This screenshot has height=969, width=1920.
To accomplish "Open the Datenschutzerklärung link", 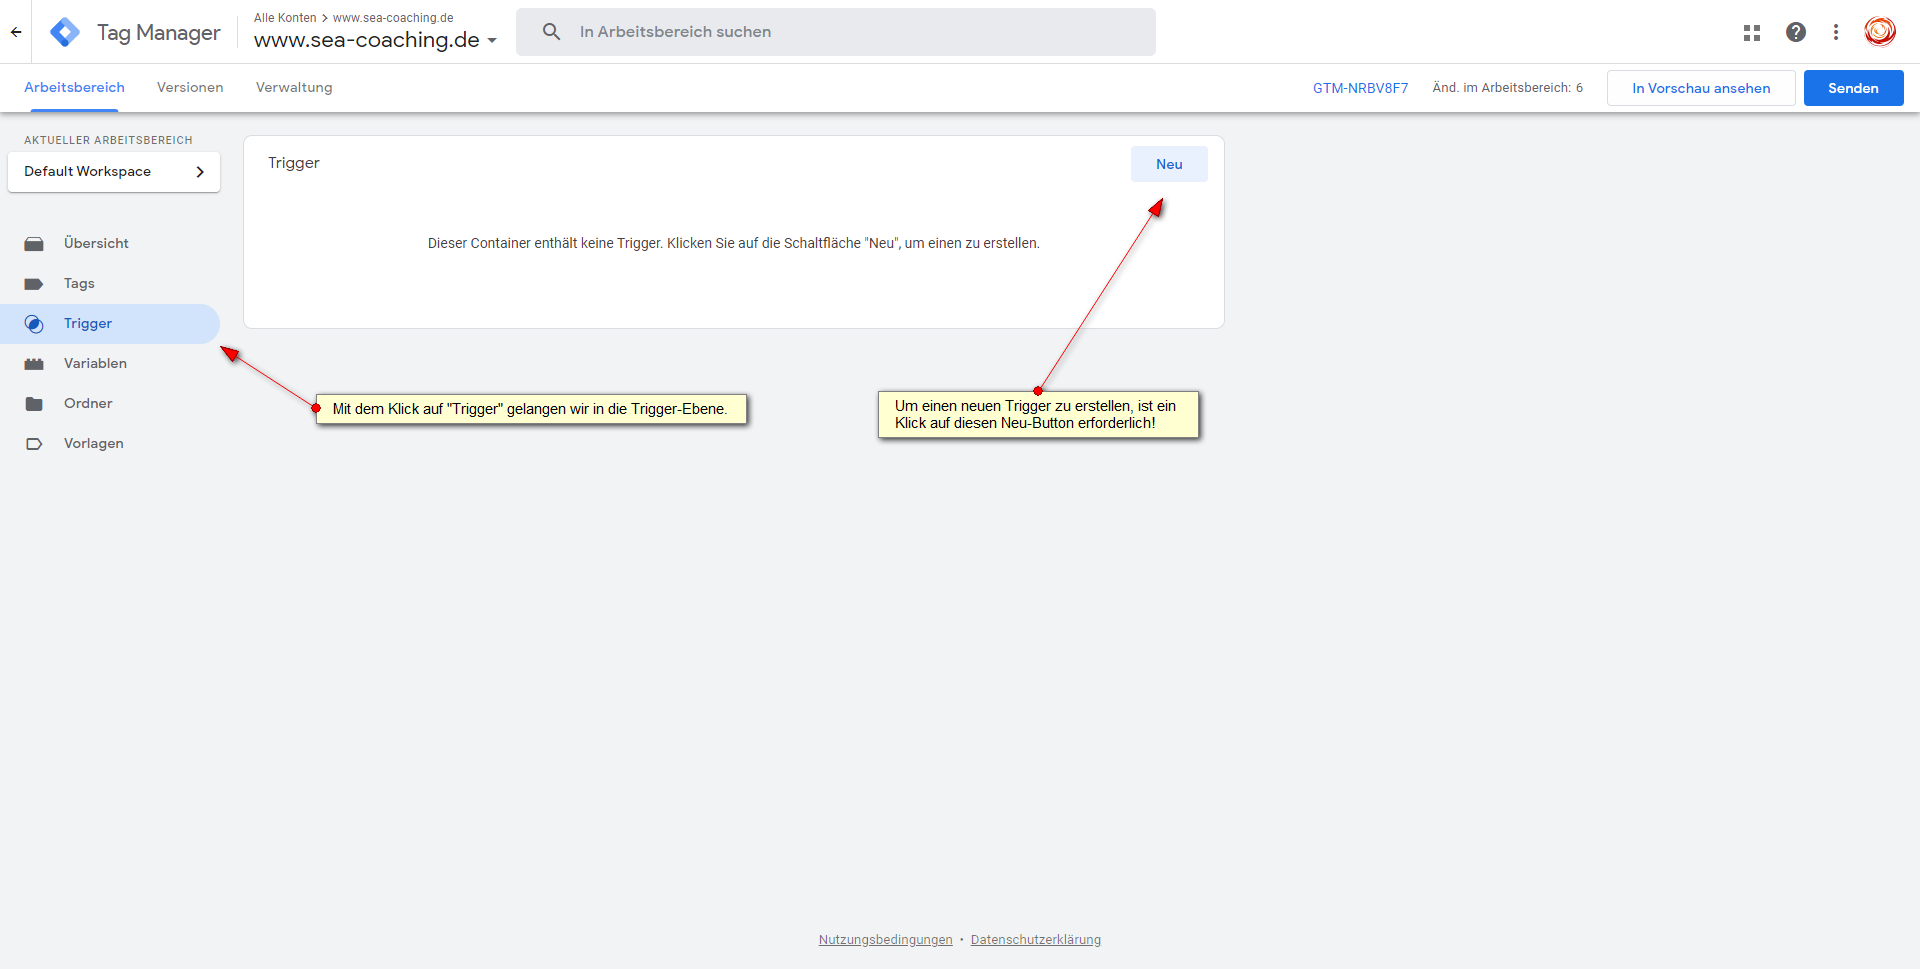I will (x=1035, y=940).
